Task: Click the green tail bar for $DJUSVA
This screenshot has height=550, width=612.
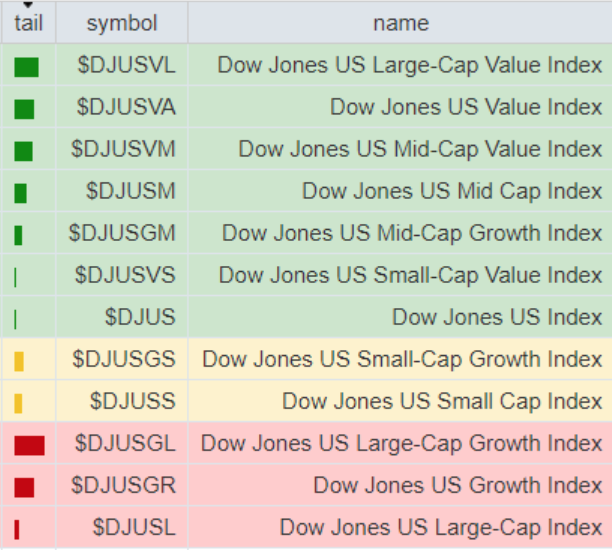Action: tap(25, 109)
